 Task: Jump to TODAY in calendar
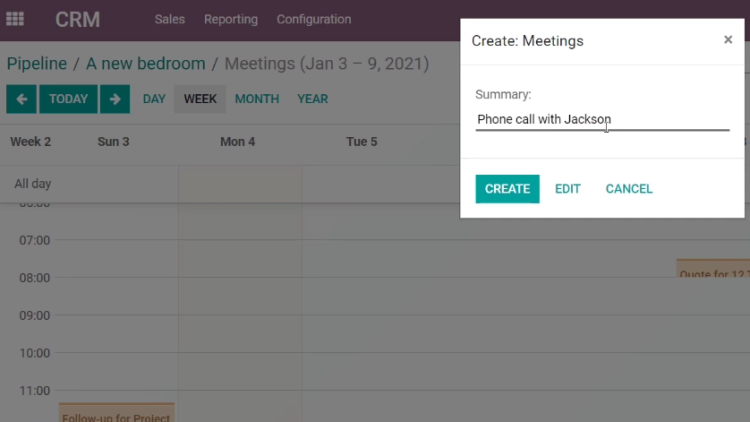pyautogui.click(x=68, y=99)
